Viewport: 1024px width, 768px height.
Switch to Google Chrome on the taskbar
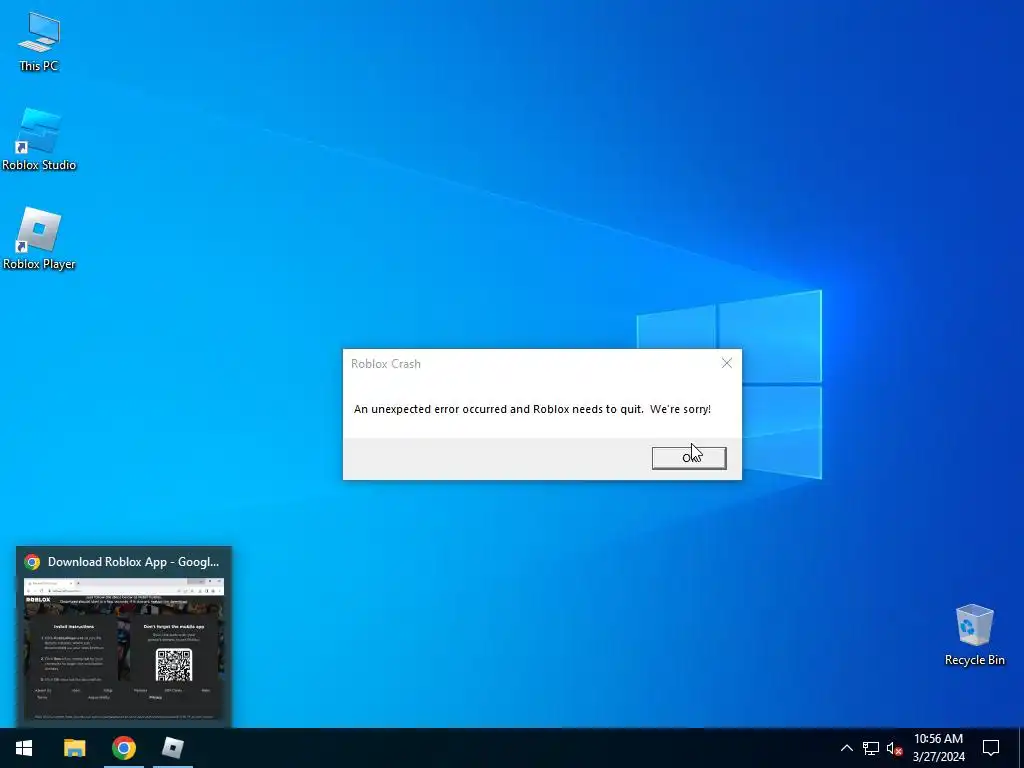123,748
